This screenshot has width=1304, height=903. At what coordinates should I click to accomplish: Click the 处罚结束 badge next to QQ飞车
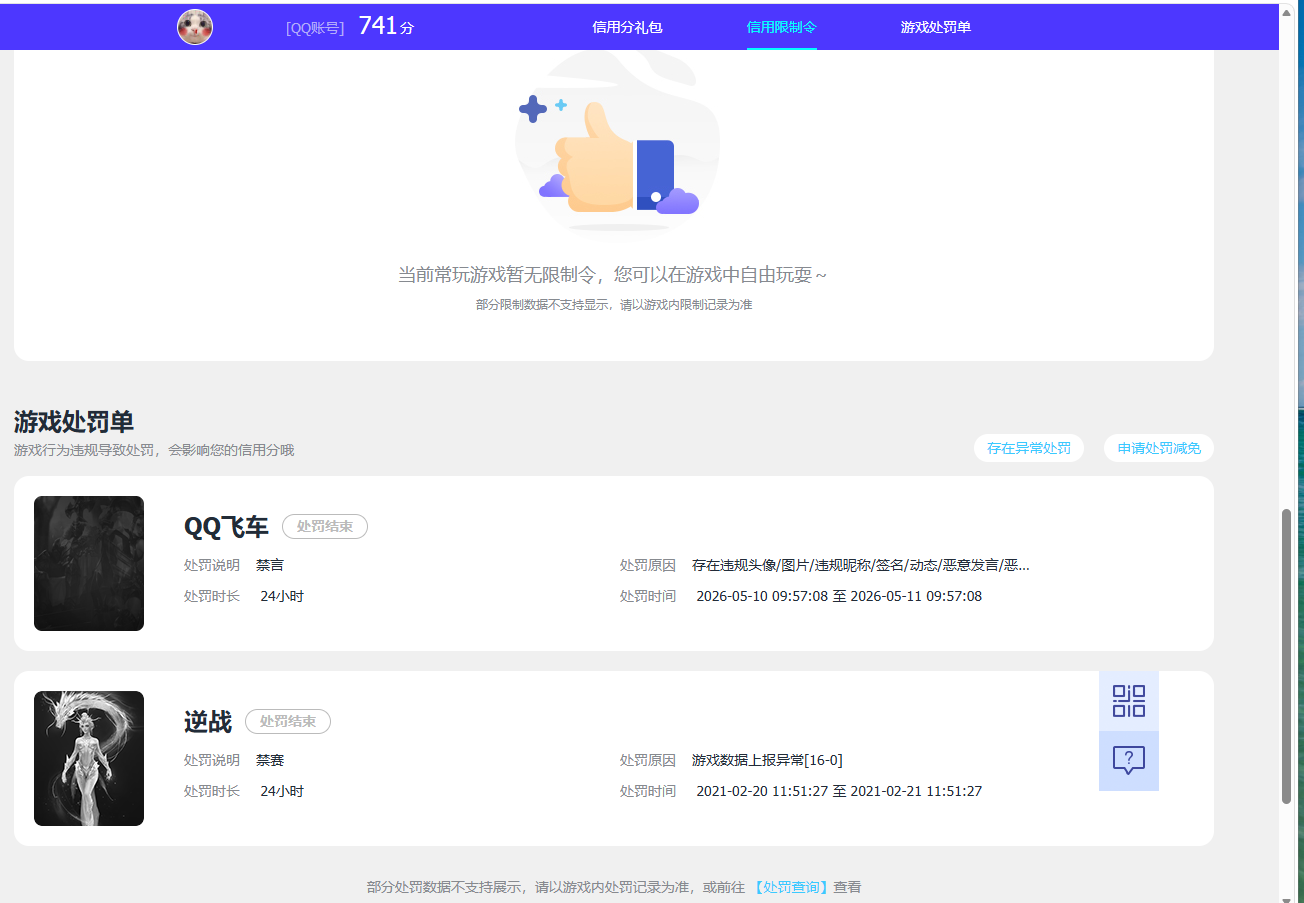325,526
